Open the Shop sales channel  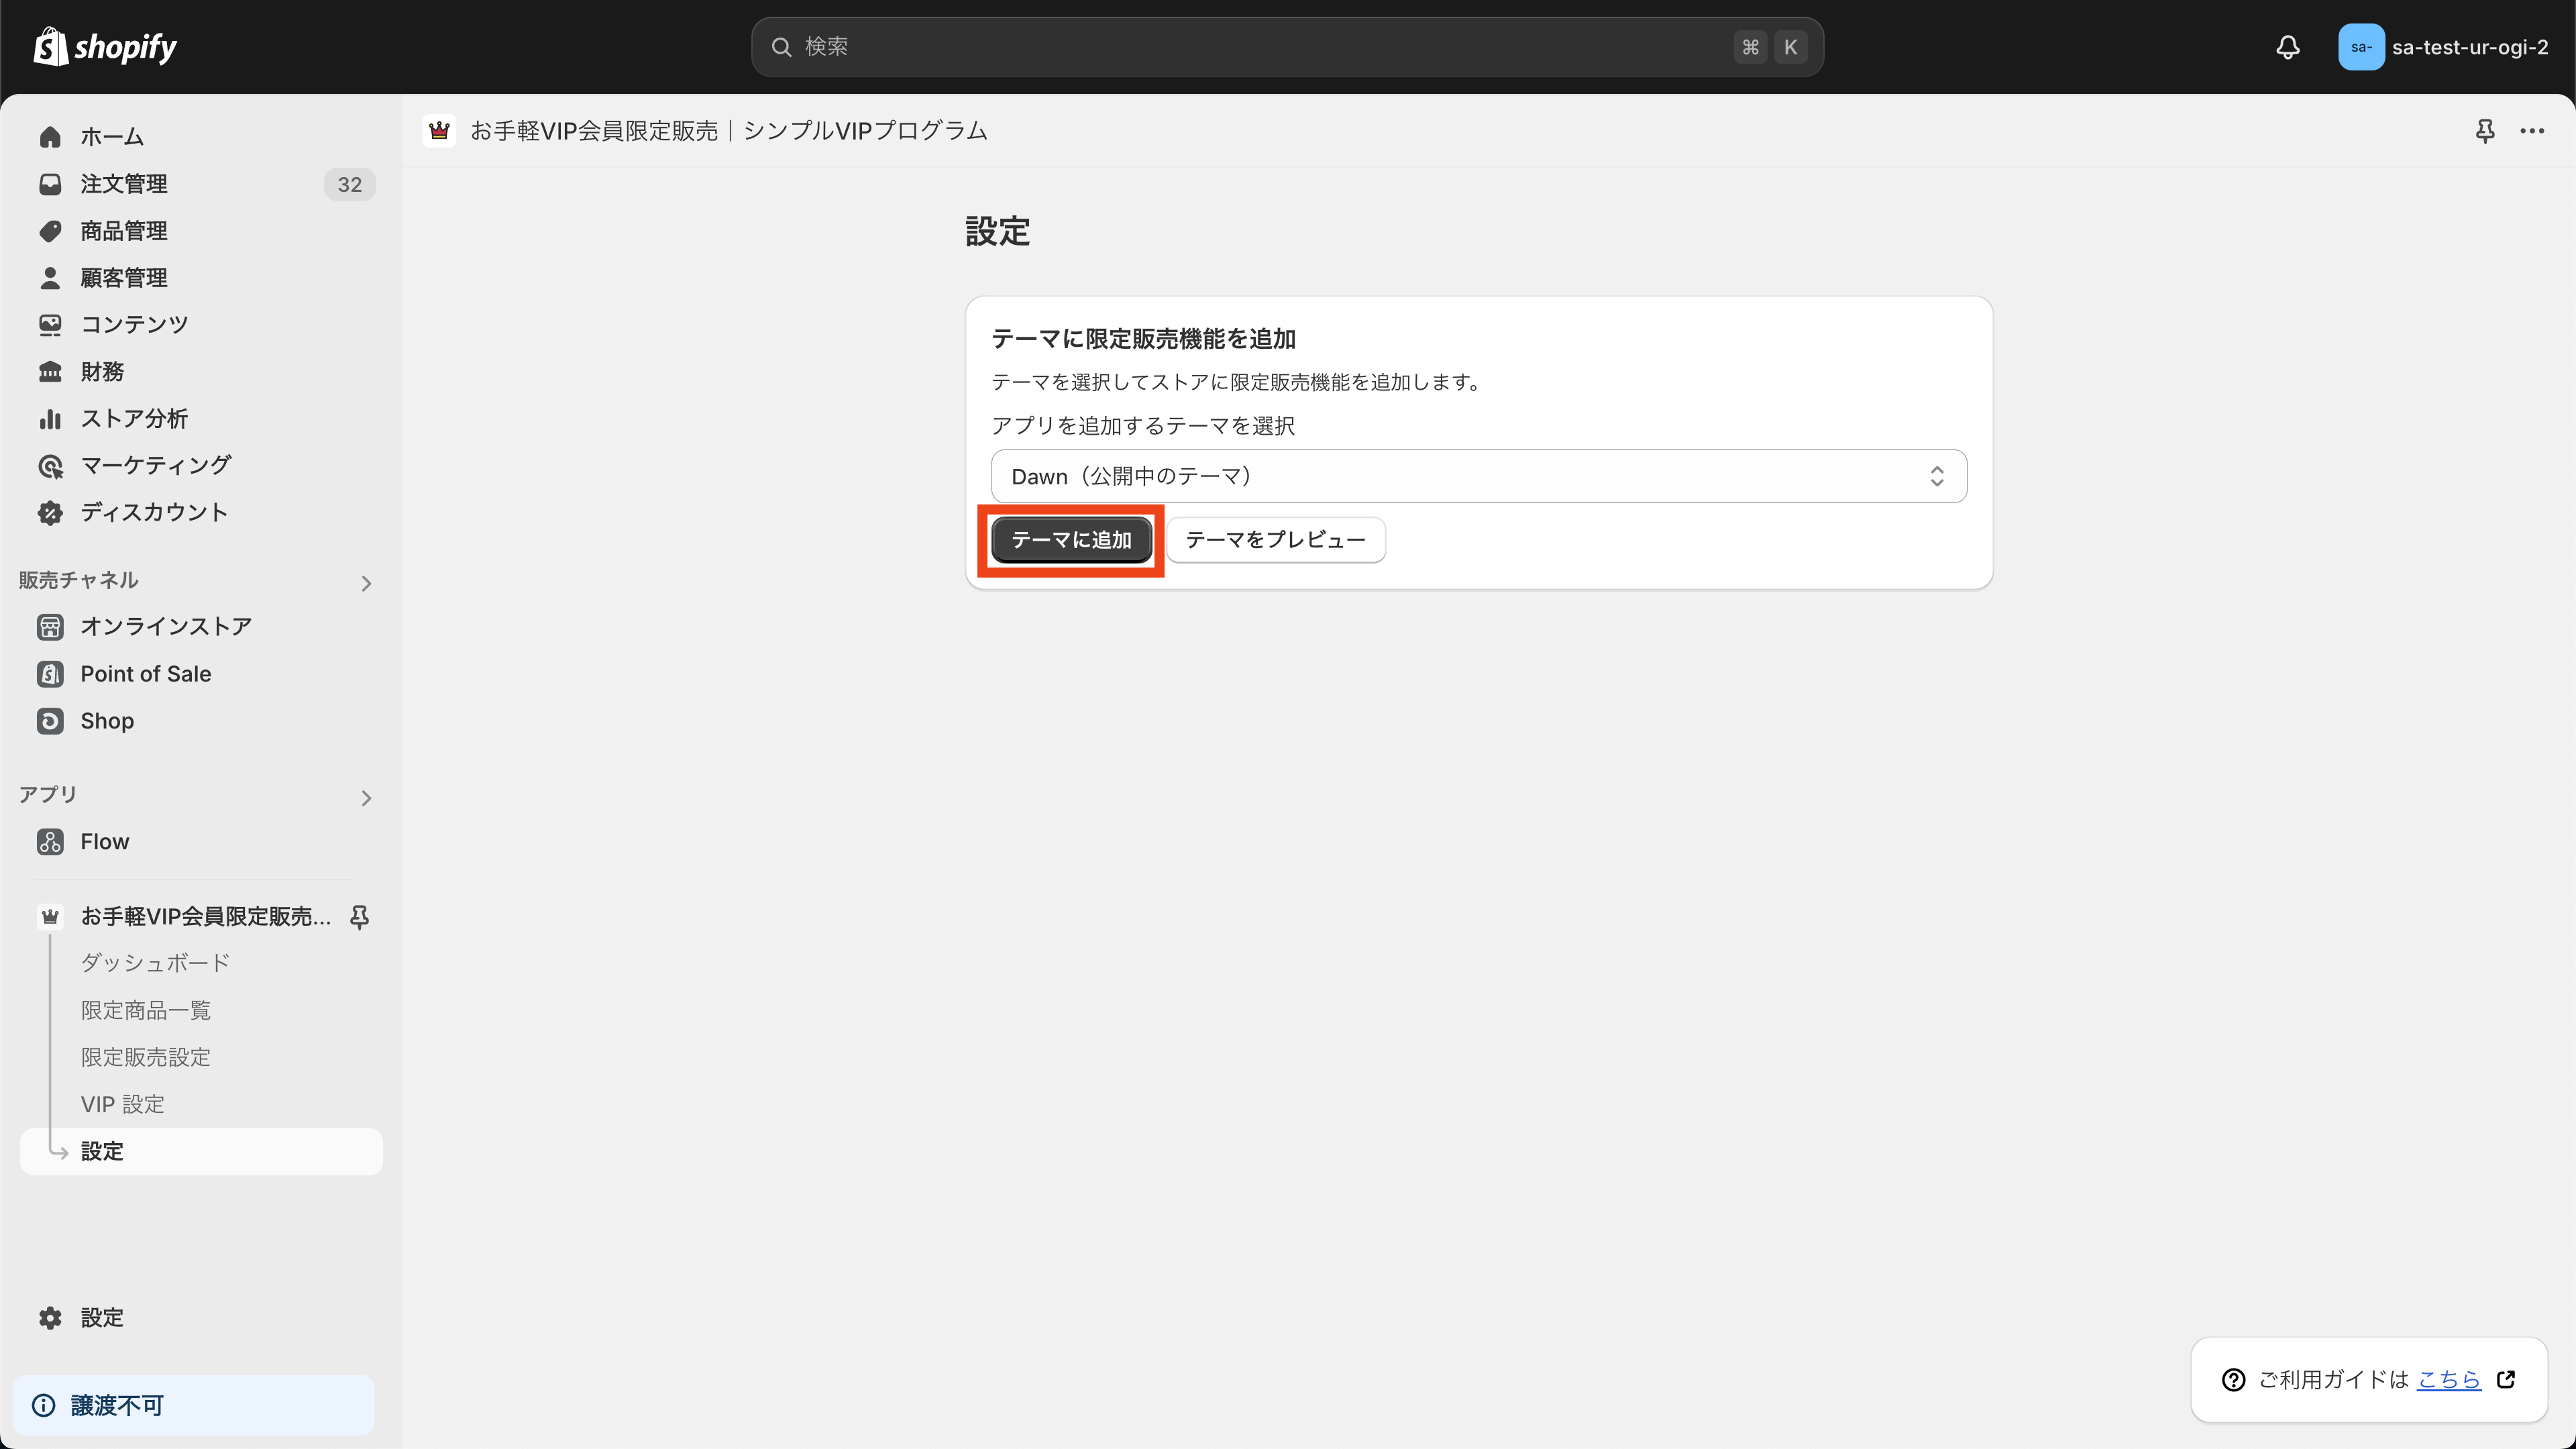tap(106, 720)
